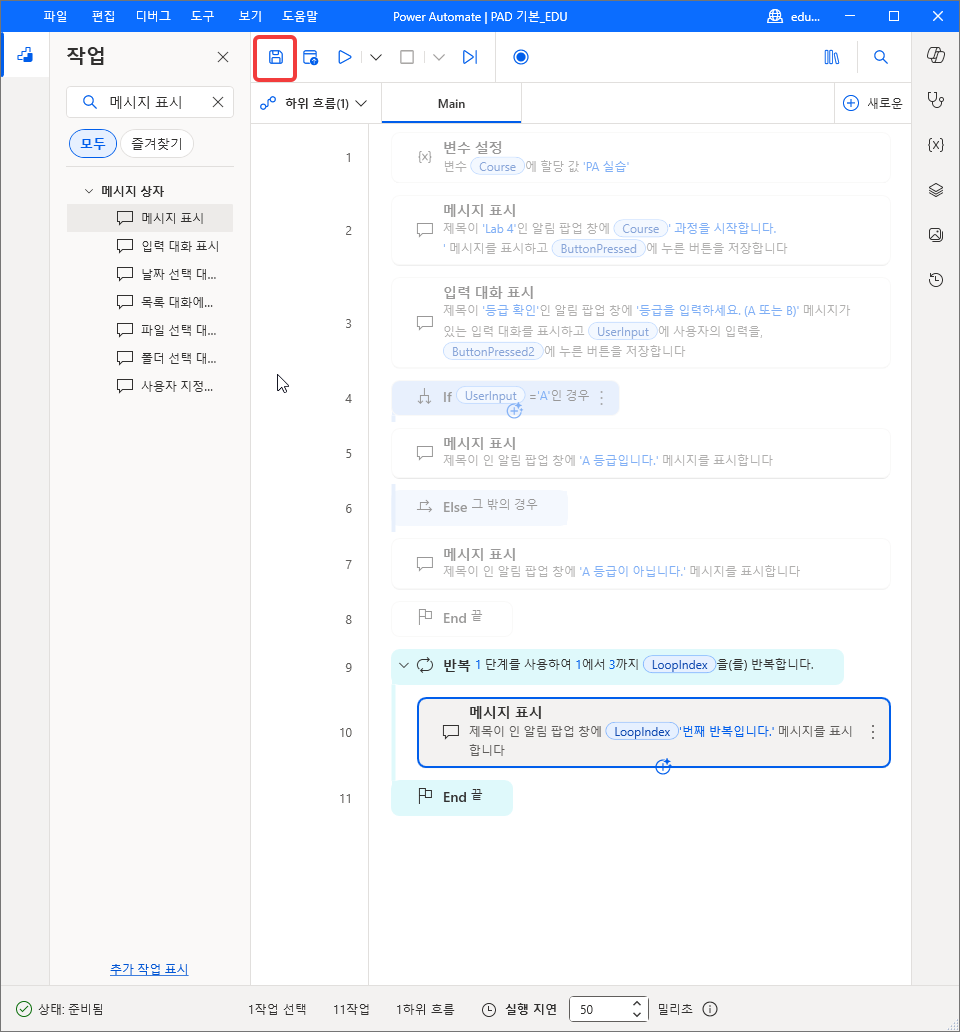Open the Images panel icon

936,234
